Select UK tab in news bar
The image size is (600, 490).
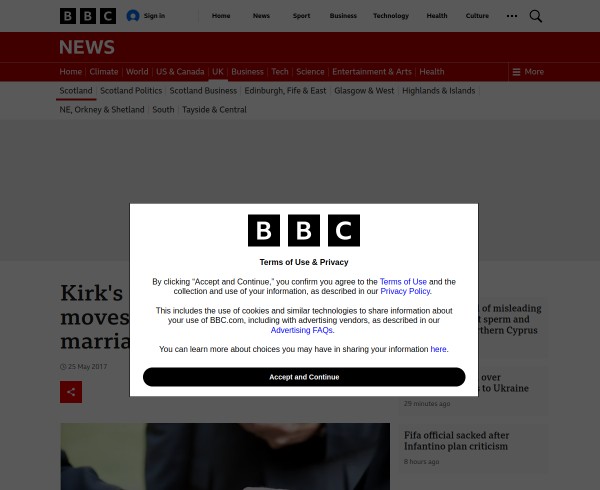tap(218, 72)
